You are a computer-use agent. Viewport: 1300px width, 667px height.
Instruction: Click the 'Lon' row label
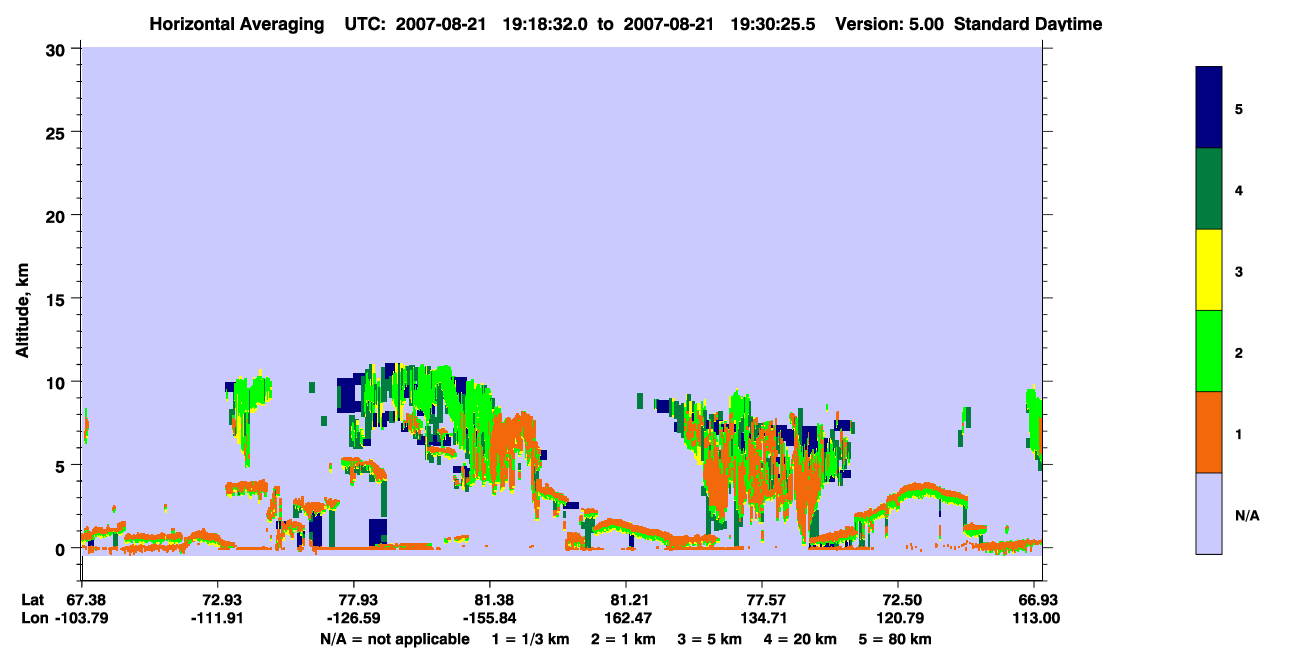(x=33, y=618)
